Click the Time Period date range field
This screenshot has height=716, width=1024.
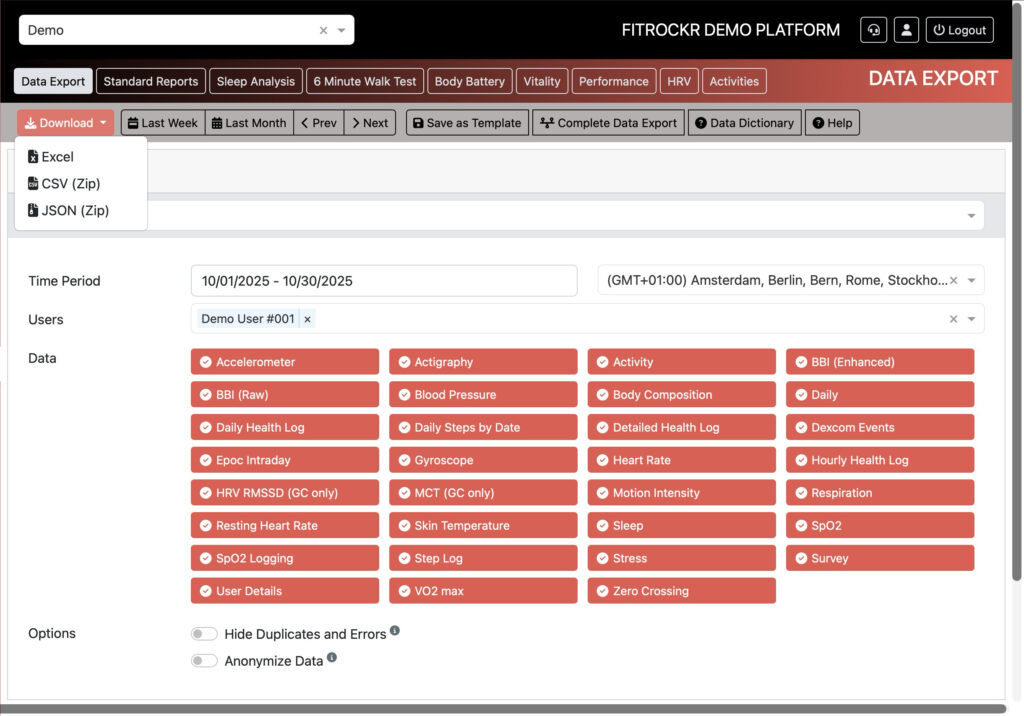pyautogui.click(x=384, y=281)
